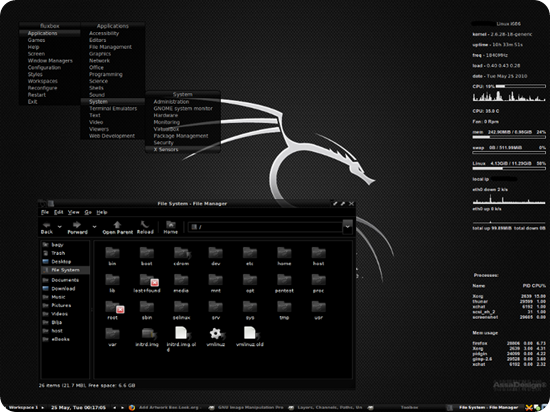The image size is (550, 412).
Task: Select Documents in the sidebar
Action: pos(66,280)
